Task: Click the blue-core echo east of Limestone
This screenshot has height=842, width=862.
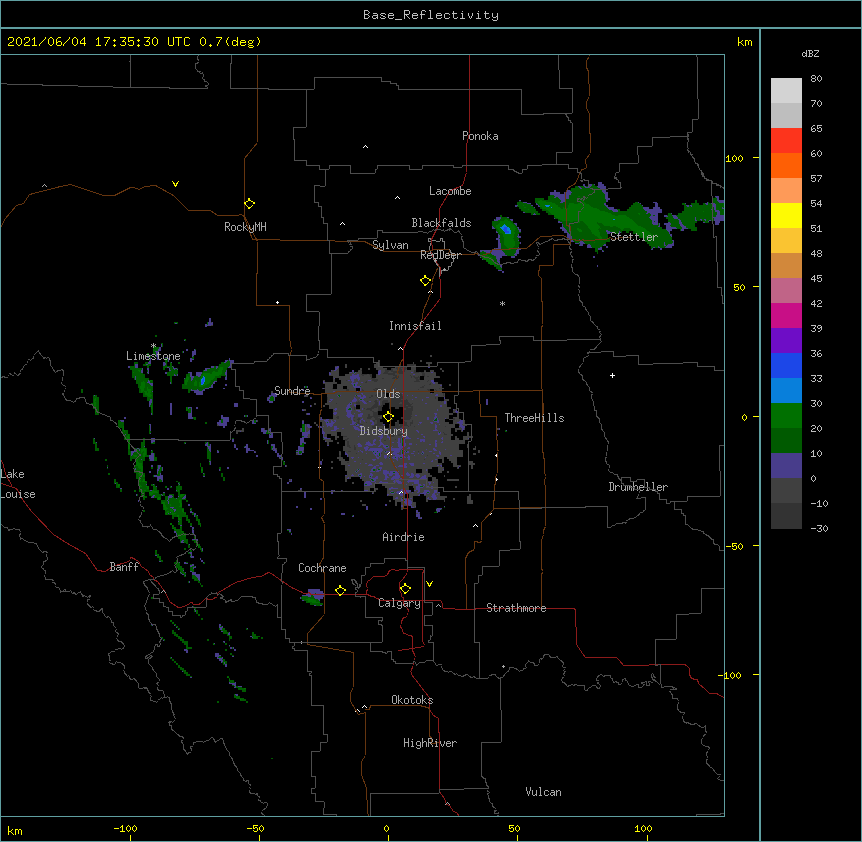Action: [x=206, y=377]
